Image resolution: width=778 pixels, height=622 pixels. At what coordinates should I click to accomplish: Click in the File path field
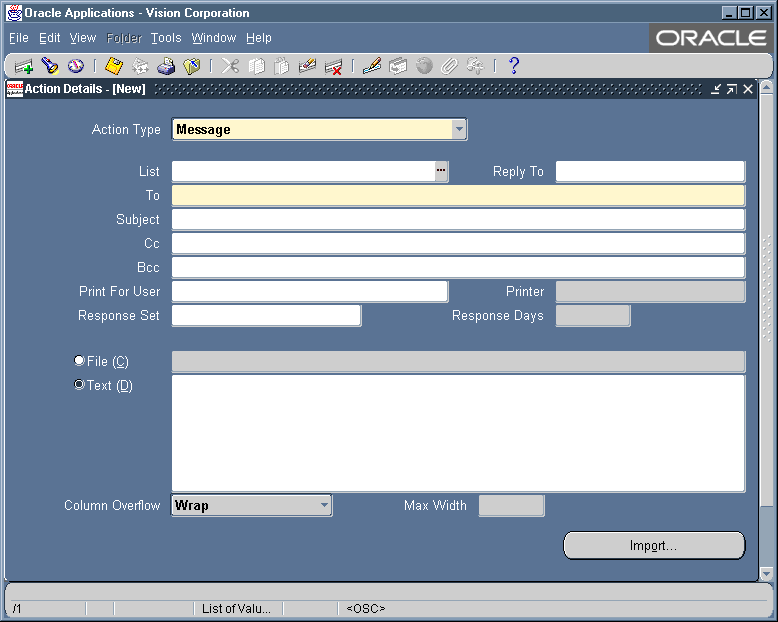click(x=458, y=361)
